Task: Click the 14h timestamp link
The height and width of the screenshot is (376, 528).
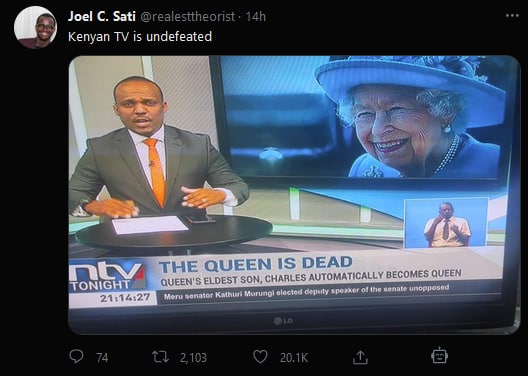Action: coord(256,16)
